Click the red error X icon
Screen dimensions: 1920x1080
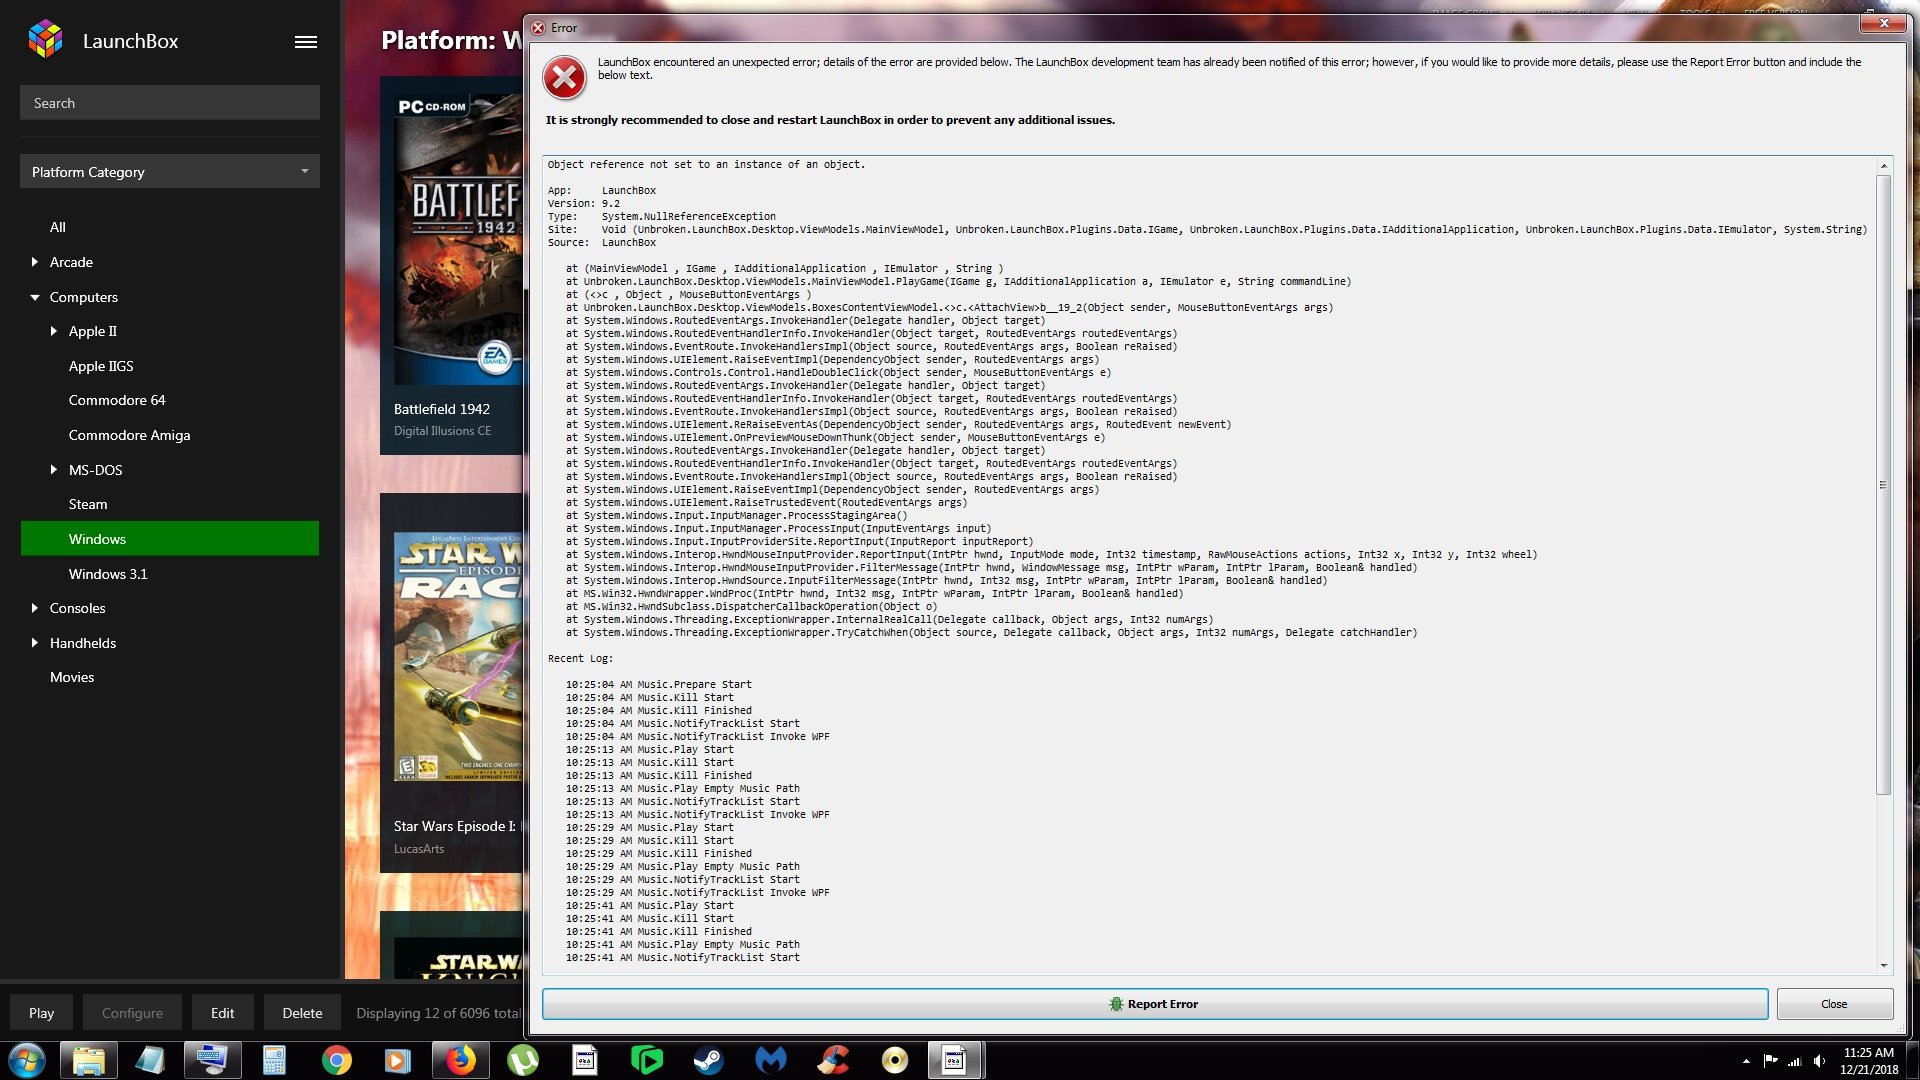pyautogui.click(x=564, y=78)
